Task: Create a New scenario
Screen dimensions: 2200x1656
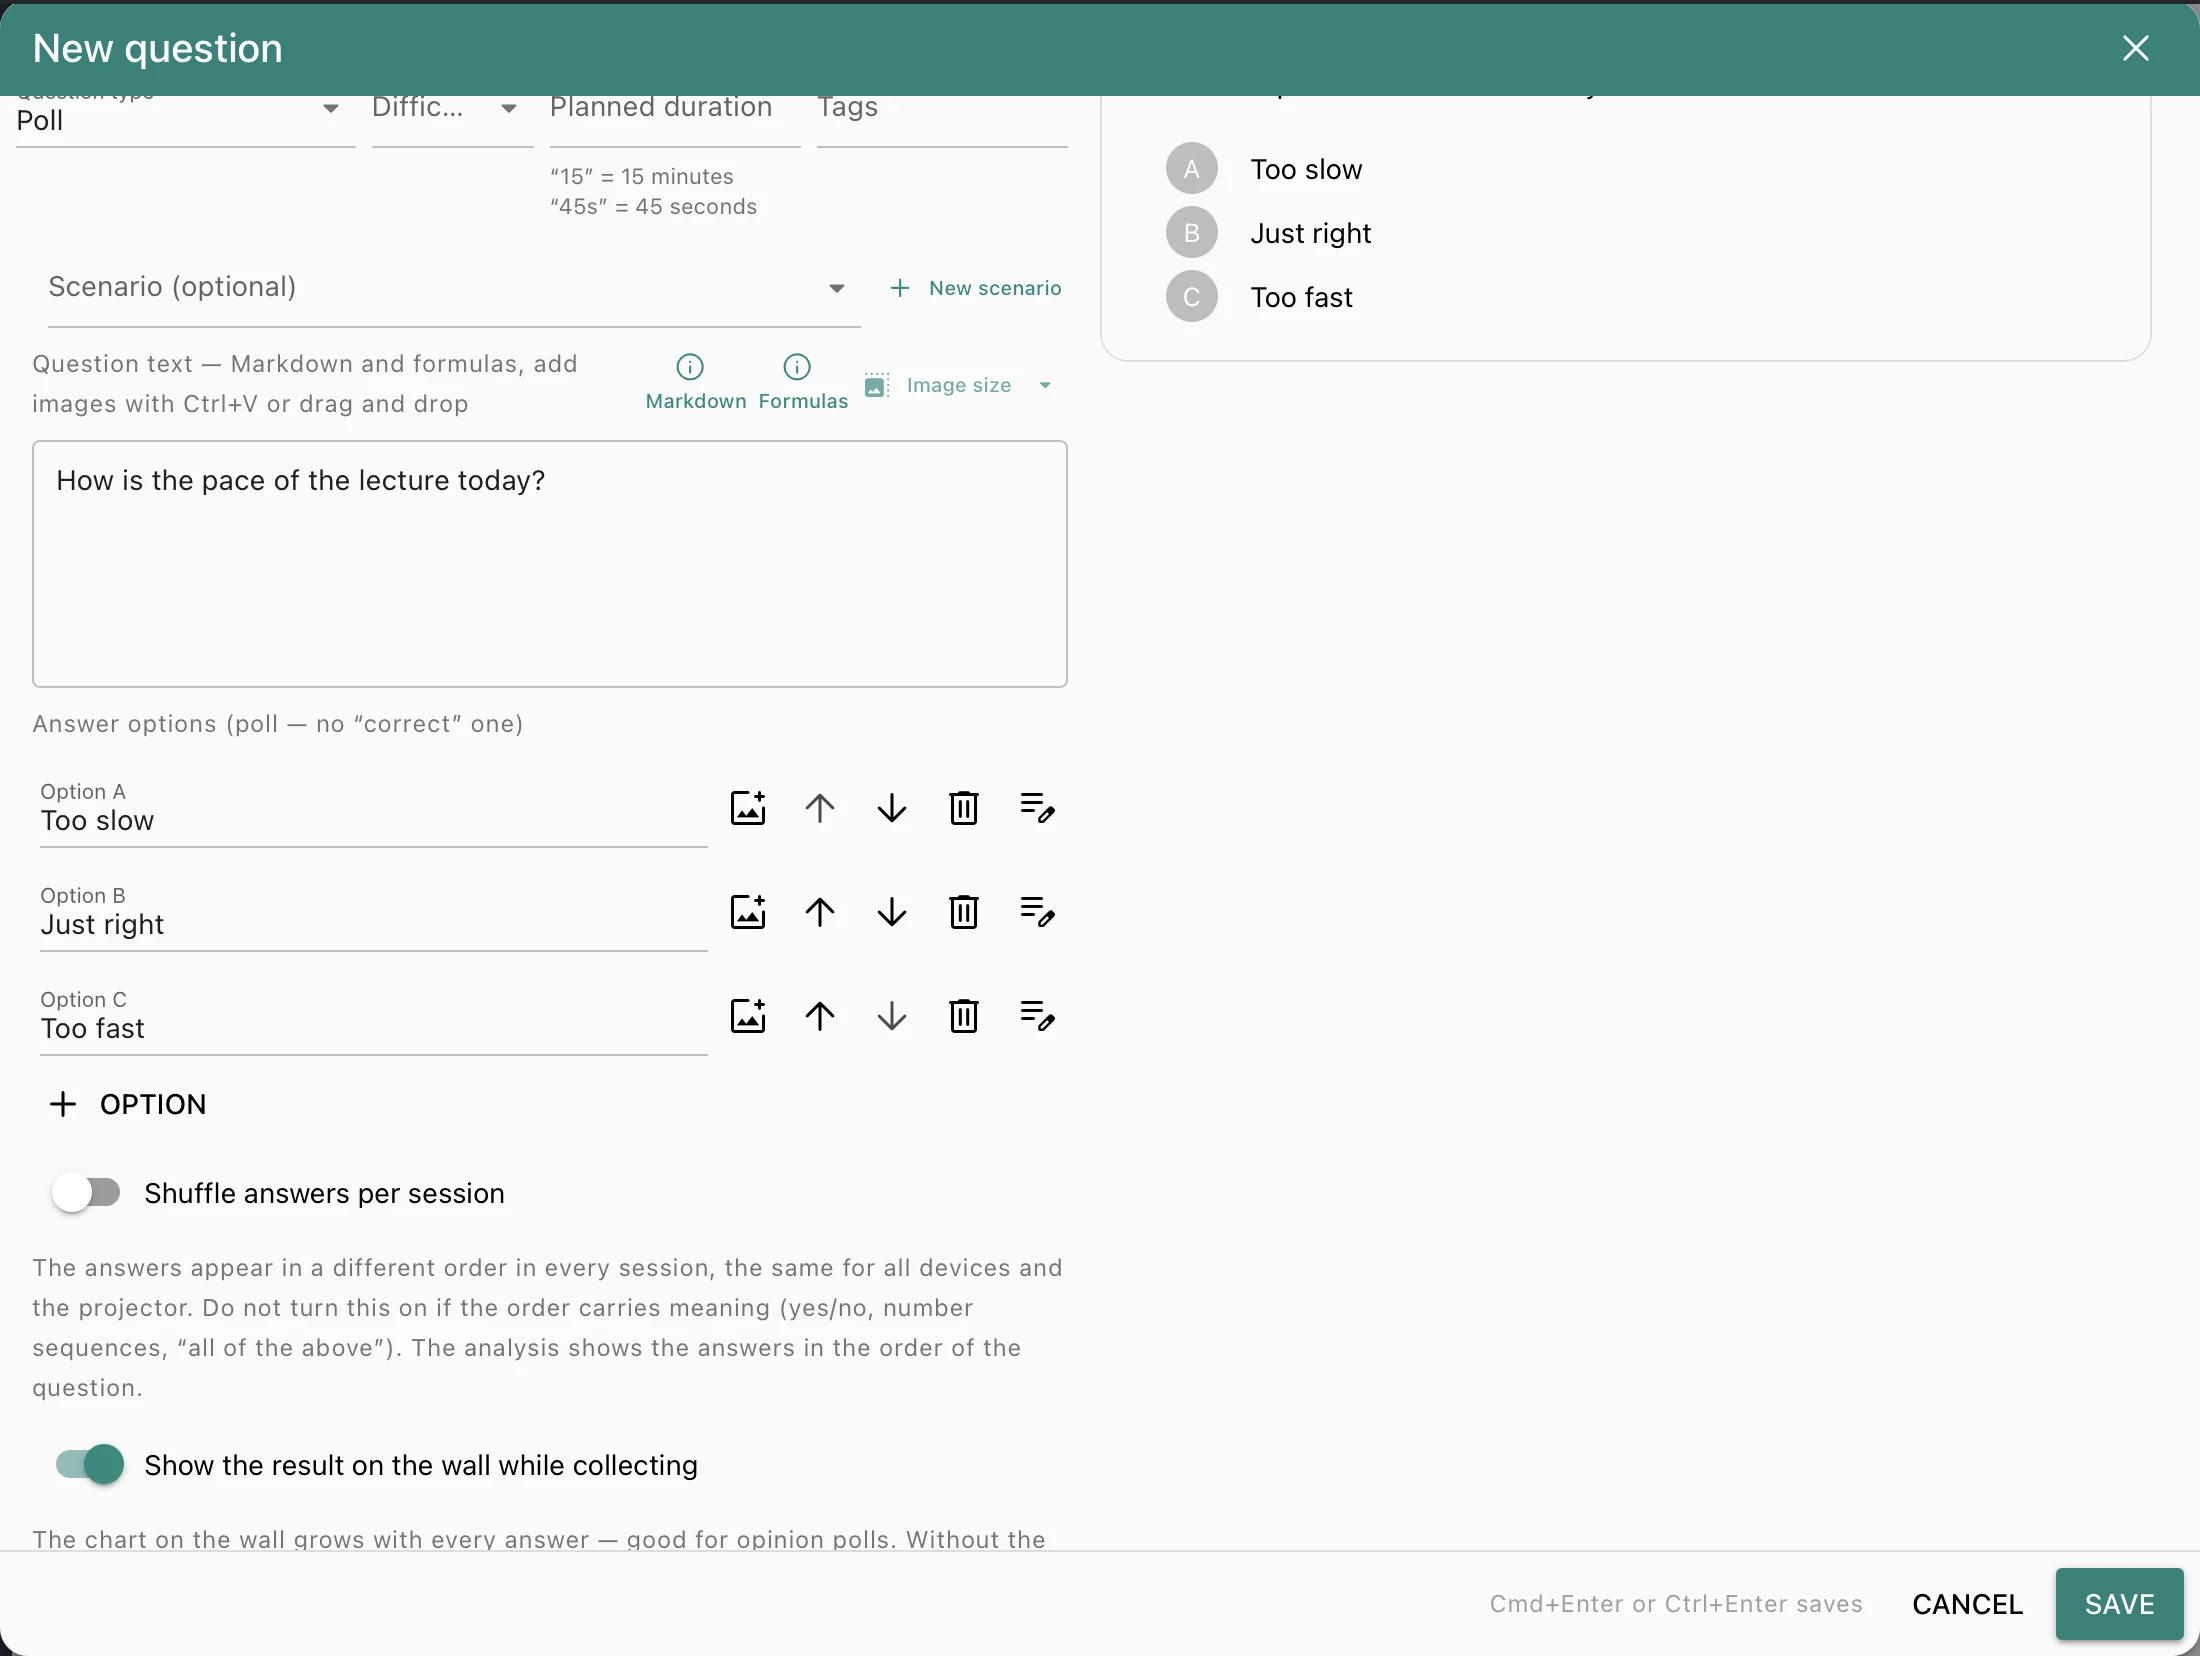Action: coord(976,288)
